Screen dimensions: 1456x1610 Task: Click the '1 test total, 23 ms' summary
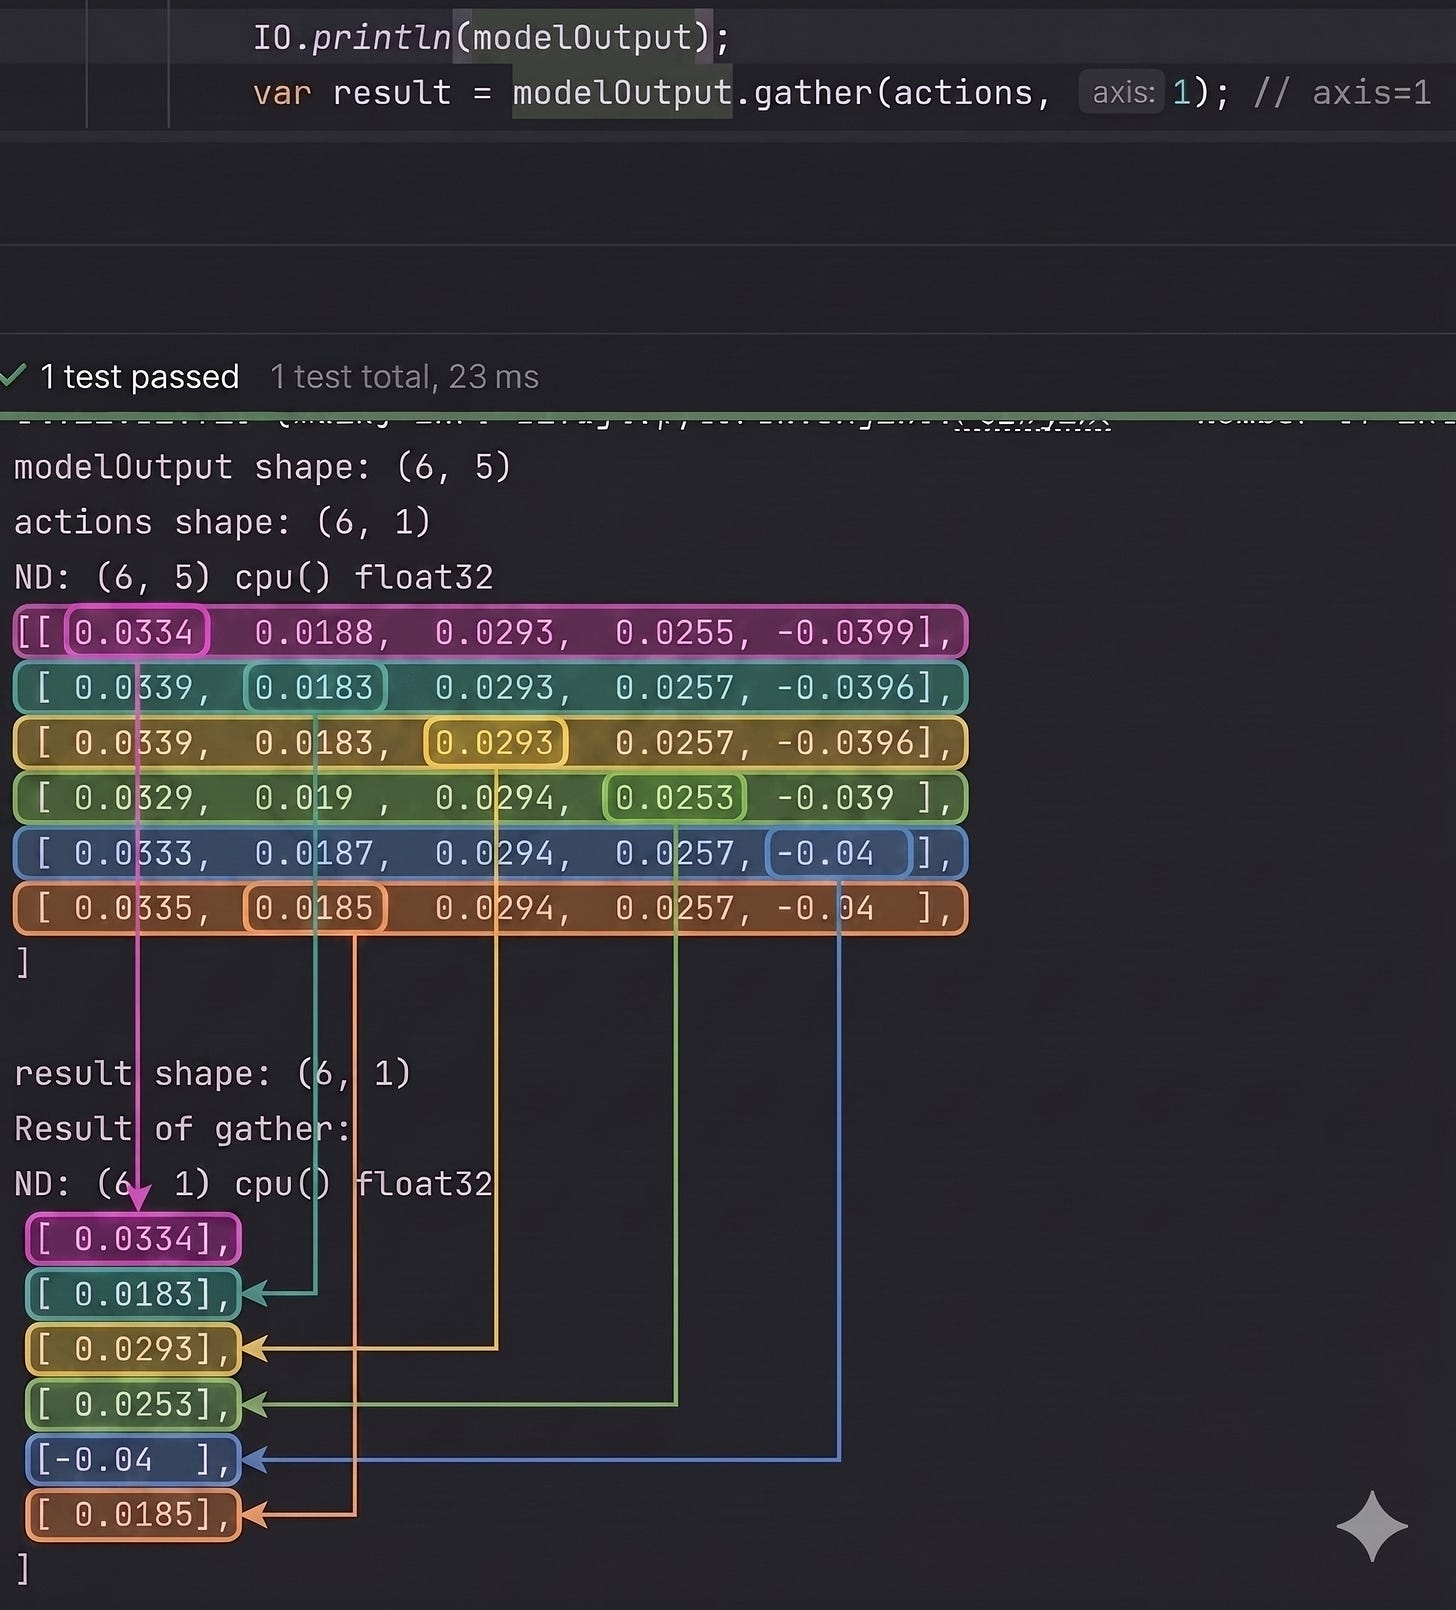pos(404,377)
